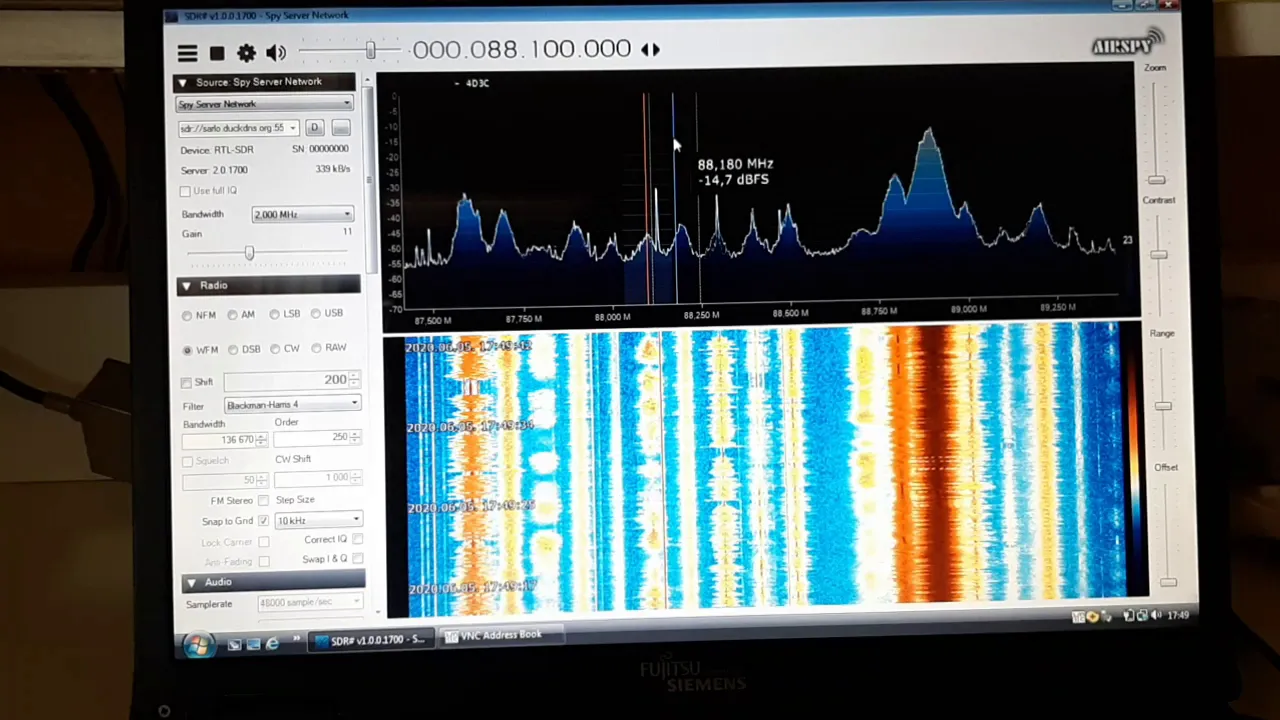
Task: Click the frequency display 000.088.100.000
Action: 521,49
